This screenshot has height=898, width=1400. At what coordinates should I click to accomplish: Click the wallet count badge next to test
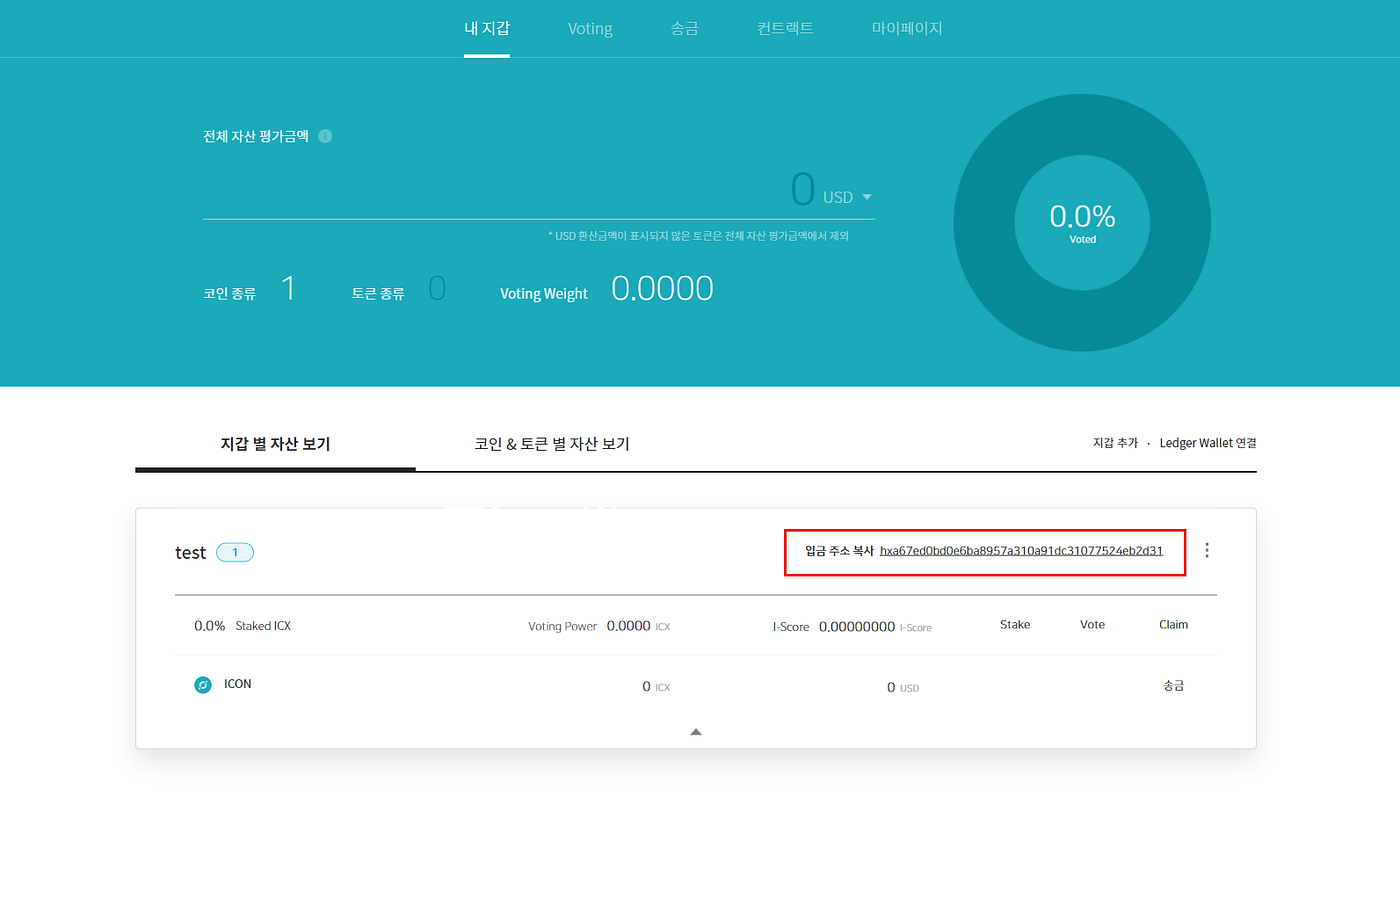[x=234, y=552]
